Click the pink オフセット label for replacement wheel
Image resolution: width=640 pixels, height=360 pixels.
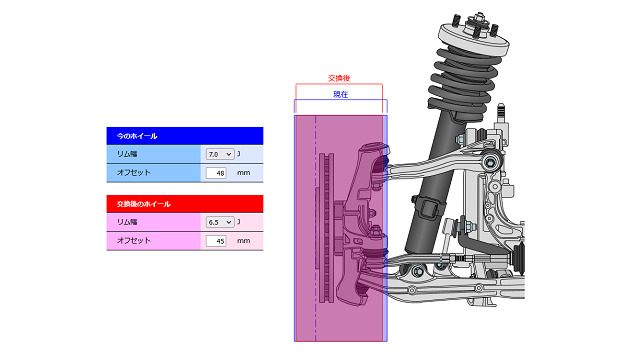pyautogui.click(x=133, y=241)
